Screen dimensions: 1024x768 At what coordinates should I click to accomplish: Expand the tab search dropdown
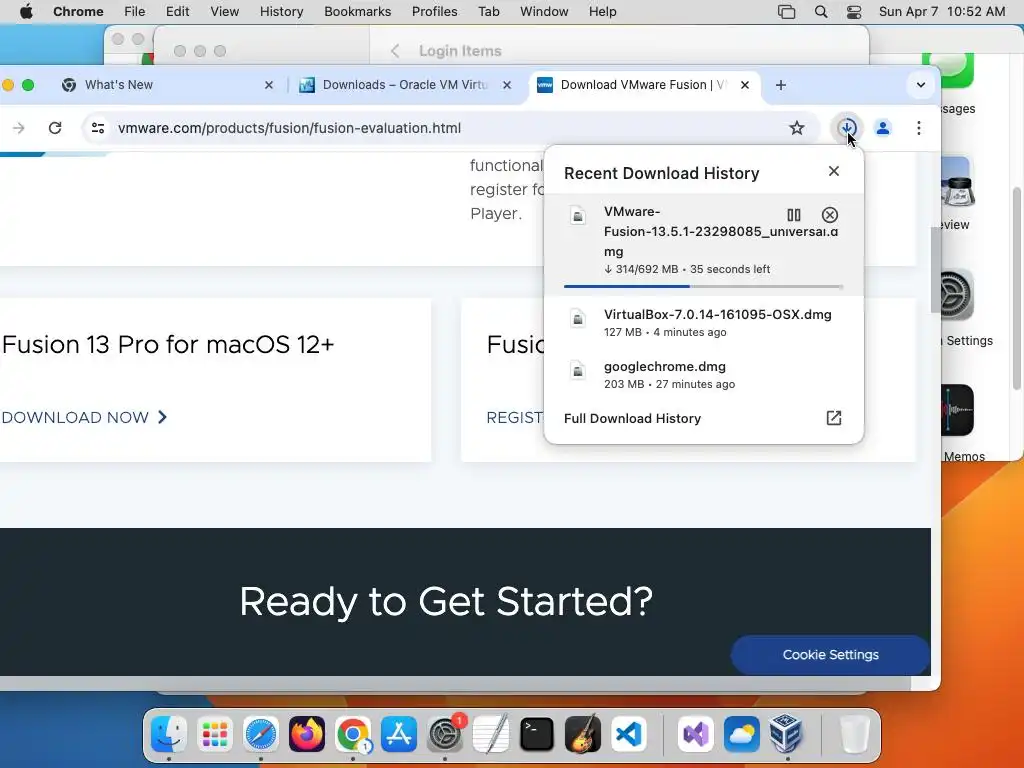coord(920,85)
